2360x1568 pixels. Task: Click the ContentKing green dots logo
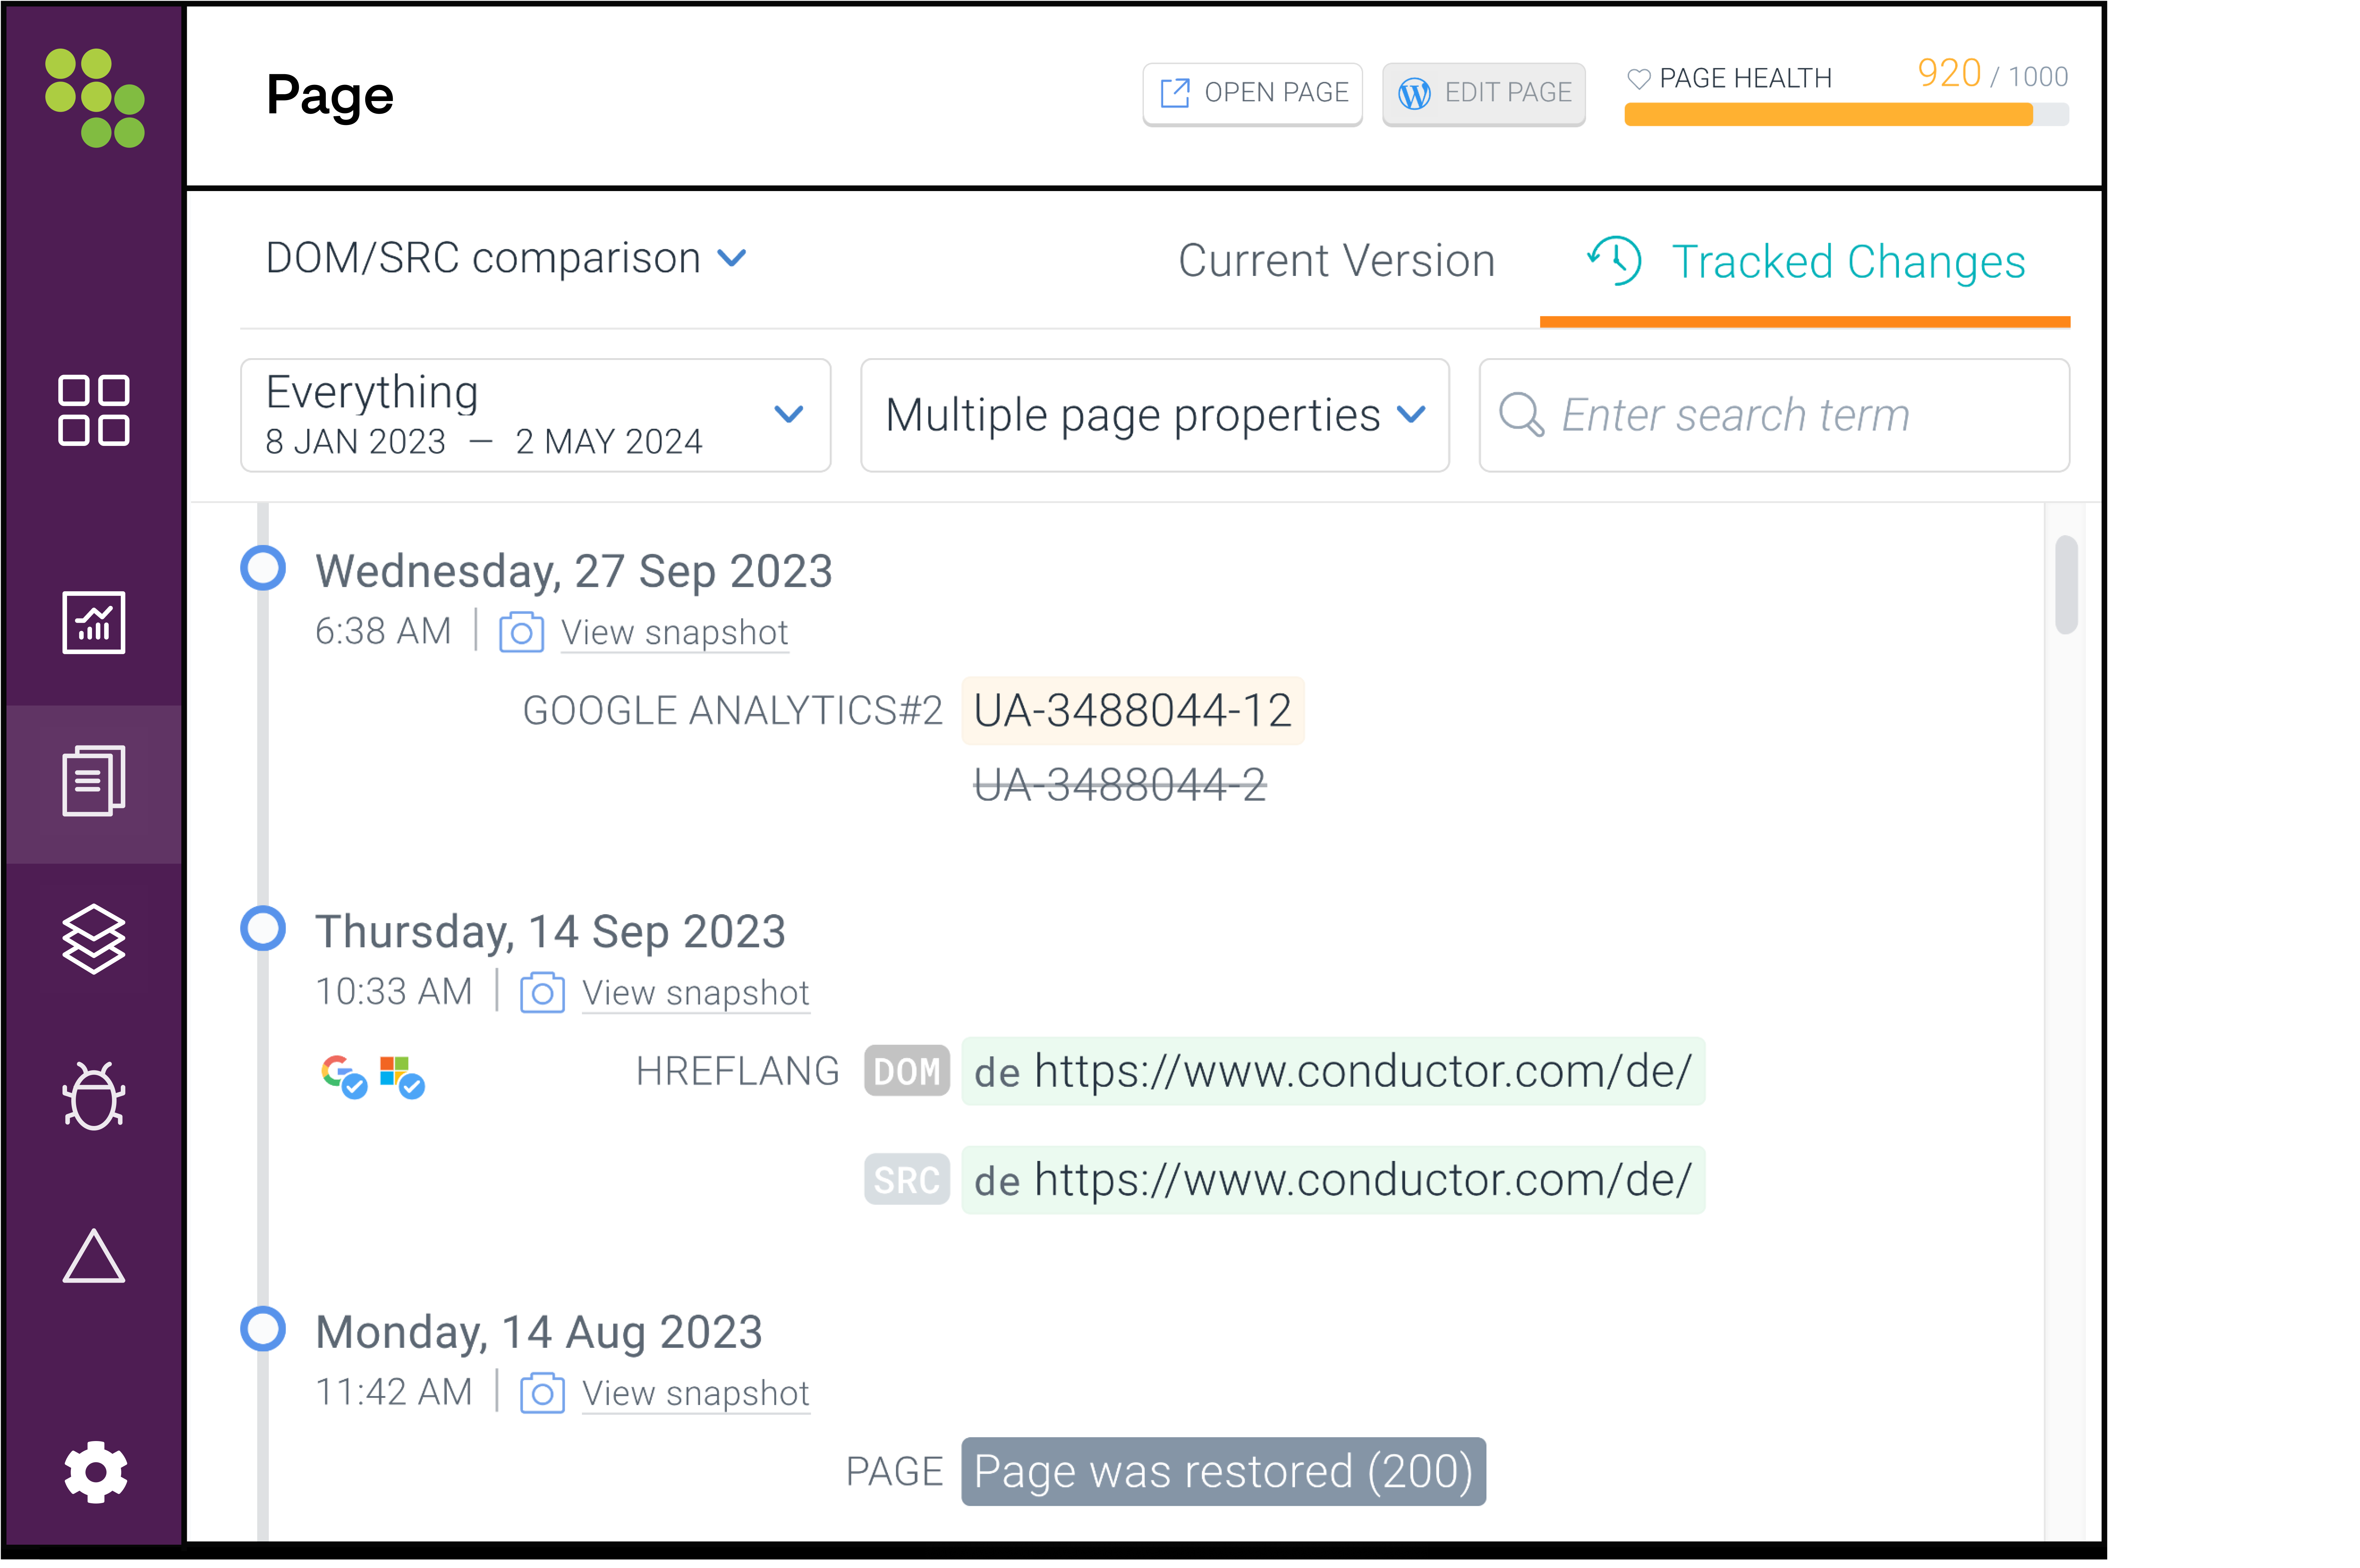coord(95,98)
